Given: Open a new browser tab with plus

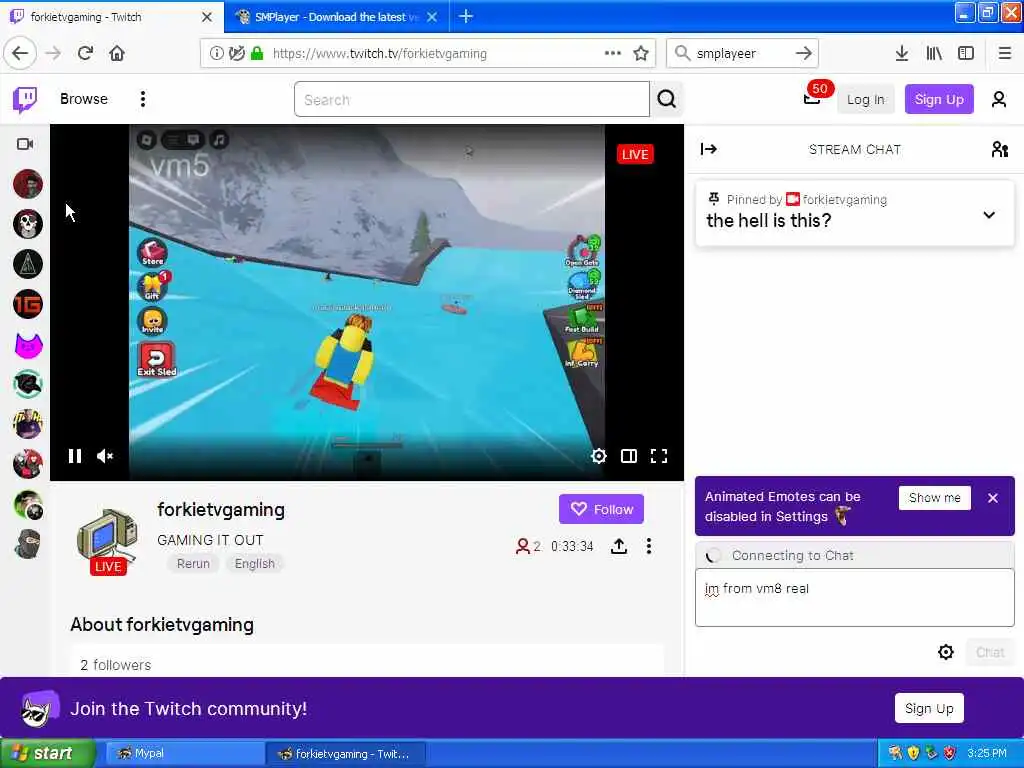Looking at the screenshot, I should pos(466,16).
